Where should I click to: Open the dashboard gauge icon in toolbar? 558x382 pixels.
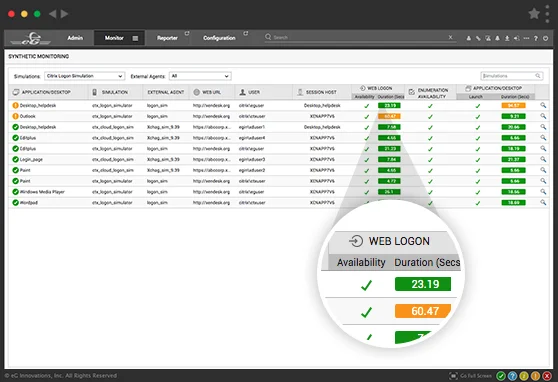[488, 38]
